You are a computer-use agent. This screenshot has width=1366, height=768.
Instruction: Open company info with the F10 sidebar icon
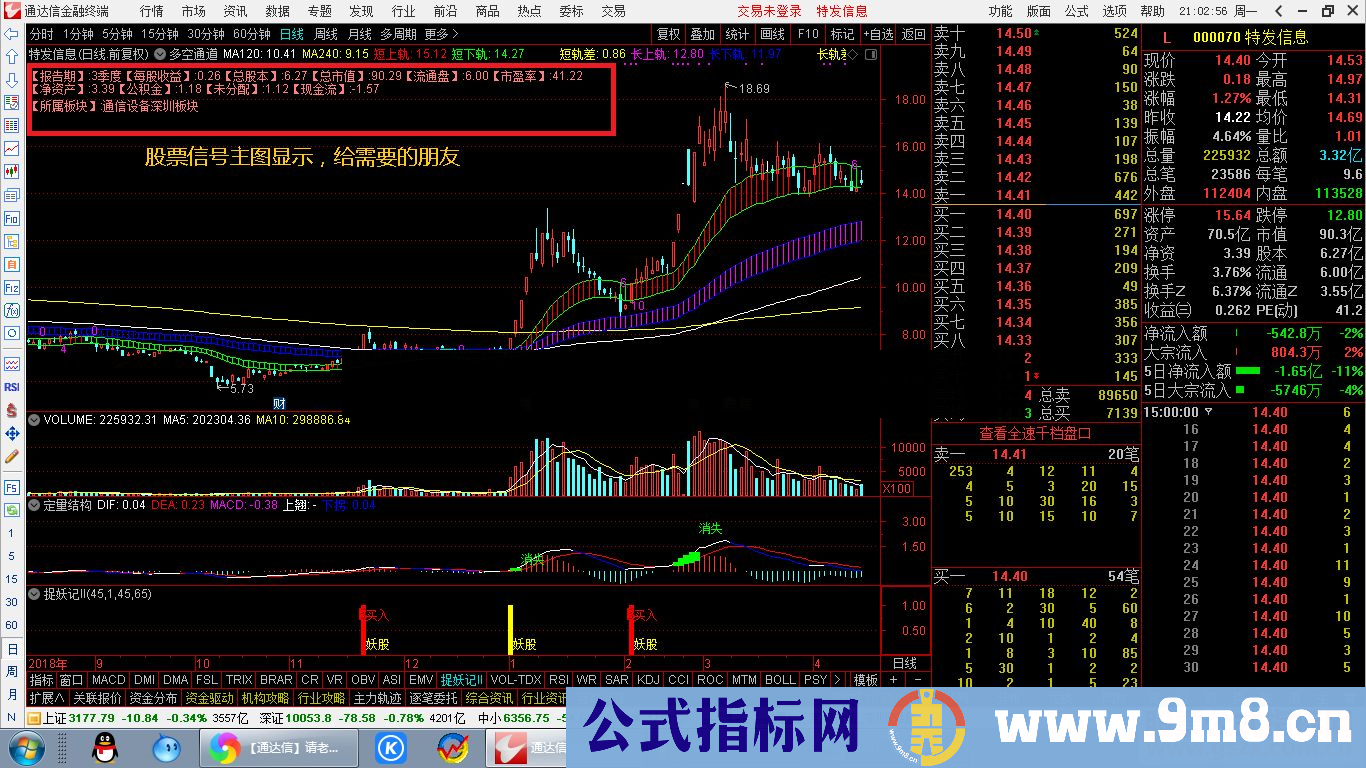tap(11, 220)
